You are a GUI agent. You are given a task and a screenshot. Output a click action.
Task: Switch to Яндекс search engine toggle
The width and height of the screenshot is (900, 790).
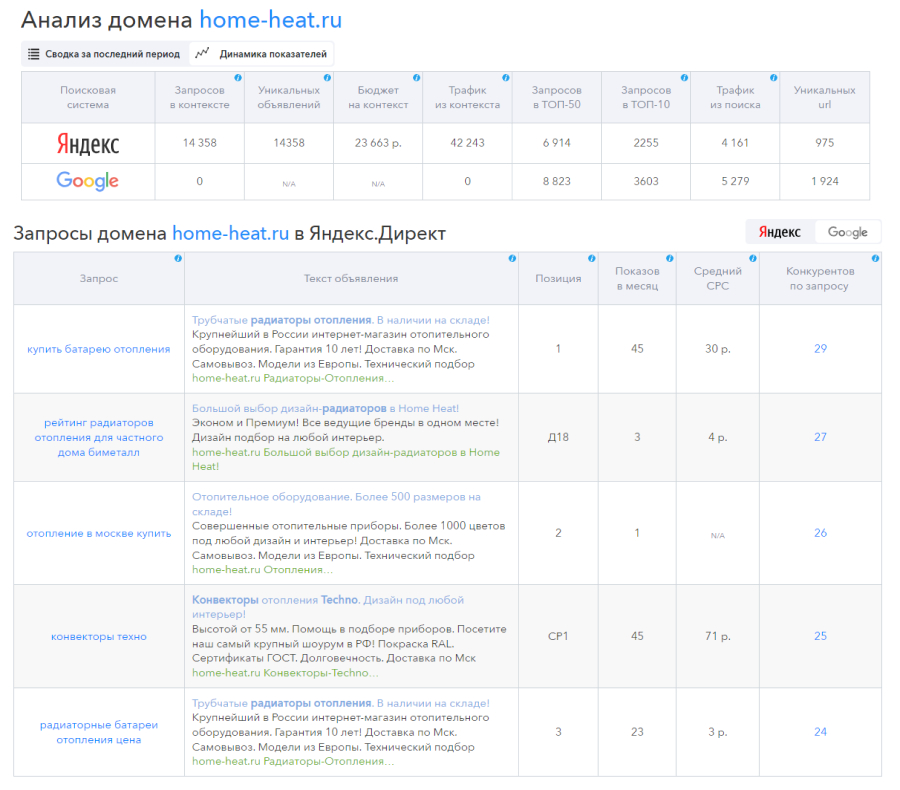pos(780,232)
